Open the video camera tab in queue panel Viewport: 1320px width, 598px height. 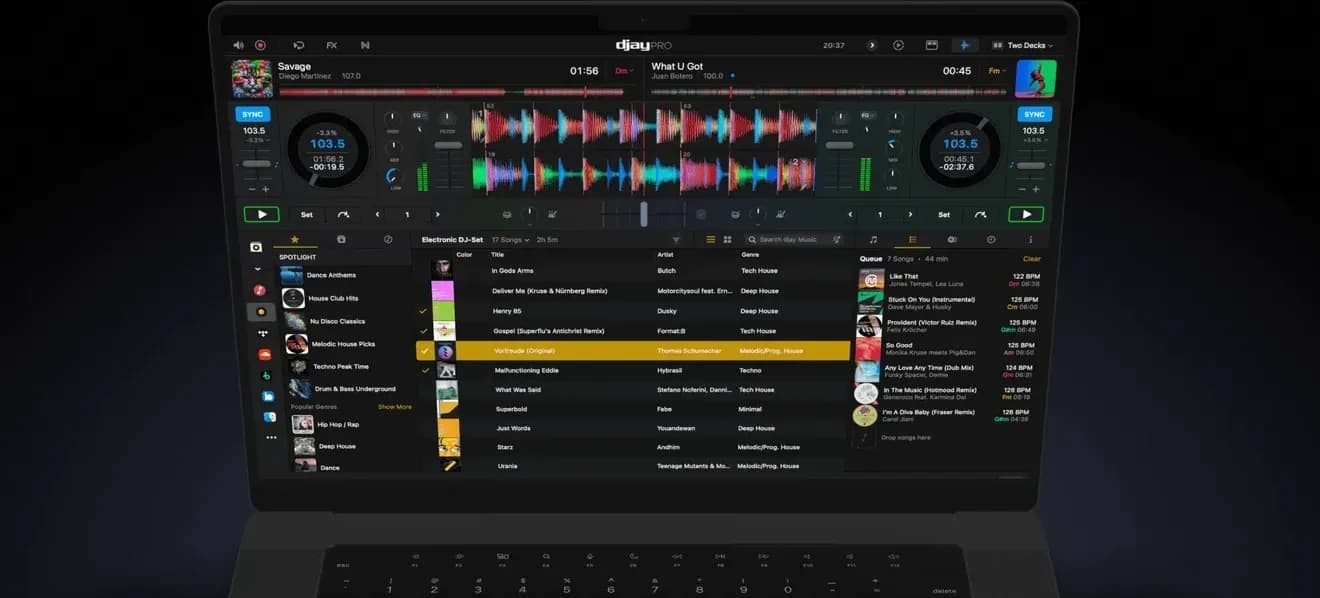point(952,240)
